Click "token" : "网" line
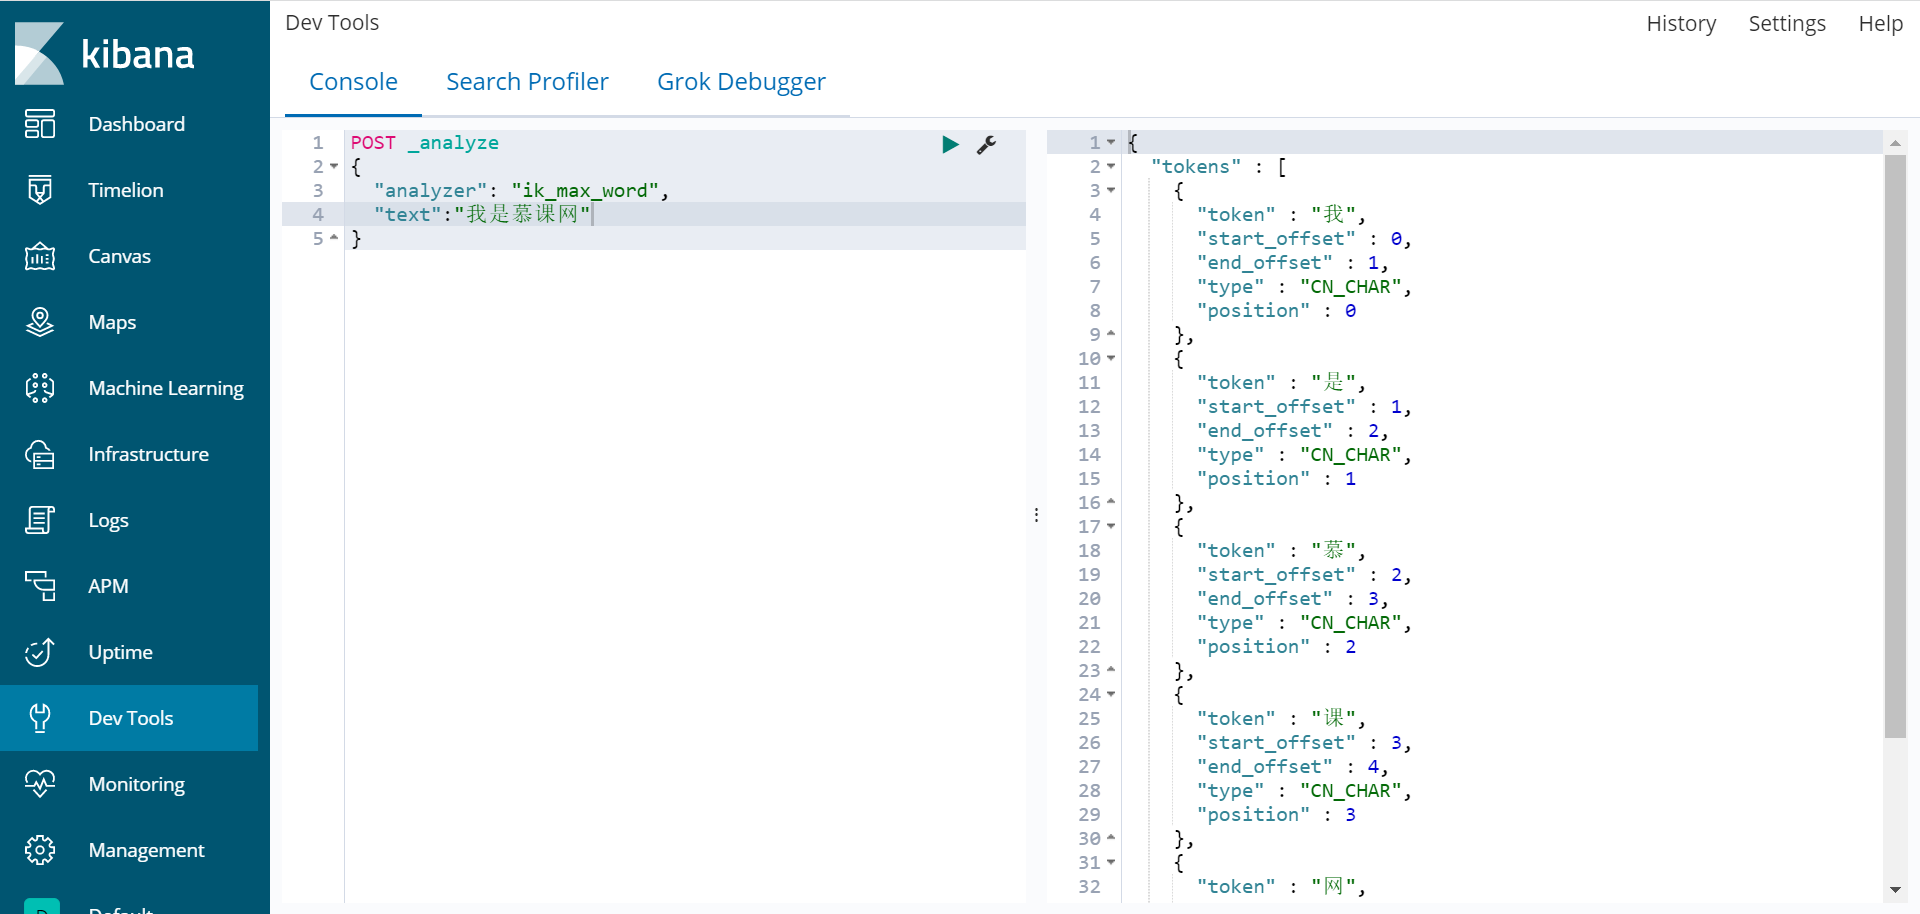The width and height of the screenshot is (1920, 914). point(1281,886)
